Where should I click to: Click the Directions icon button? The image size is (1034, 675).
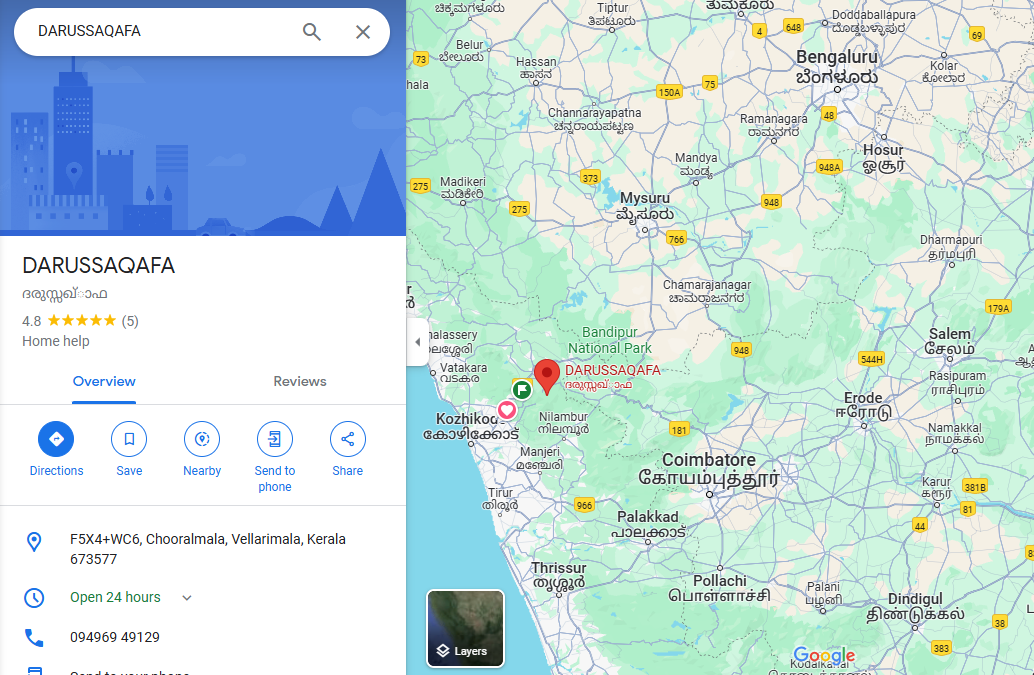56,439
